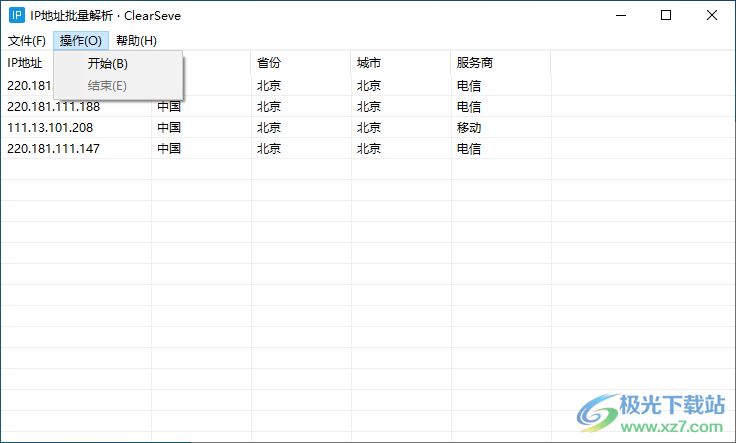Close the IP地址批量解析 window
The height and width of the screenshot is (443, 736).
coord(712,15)
